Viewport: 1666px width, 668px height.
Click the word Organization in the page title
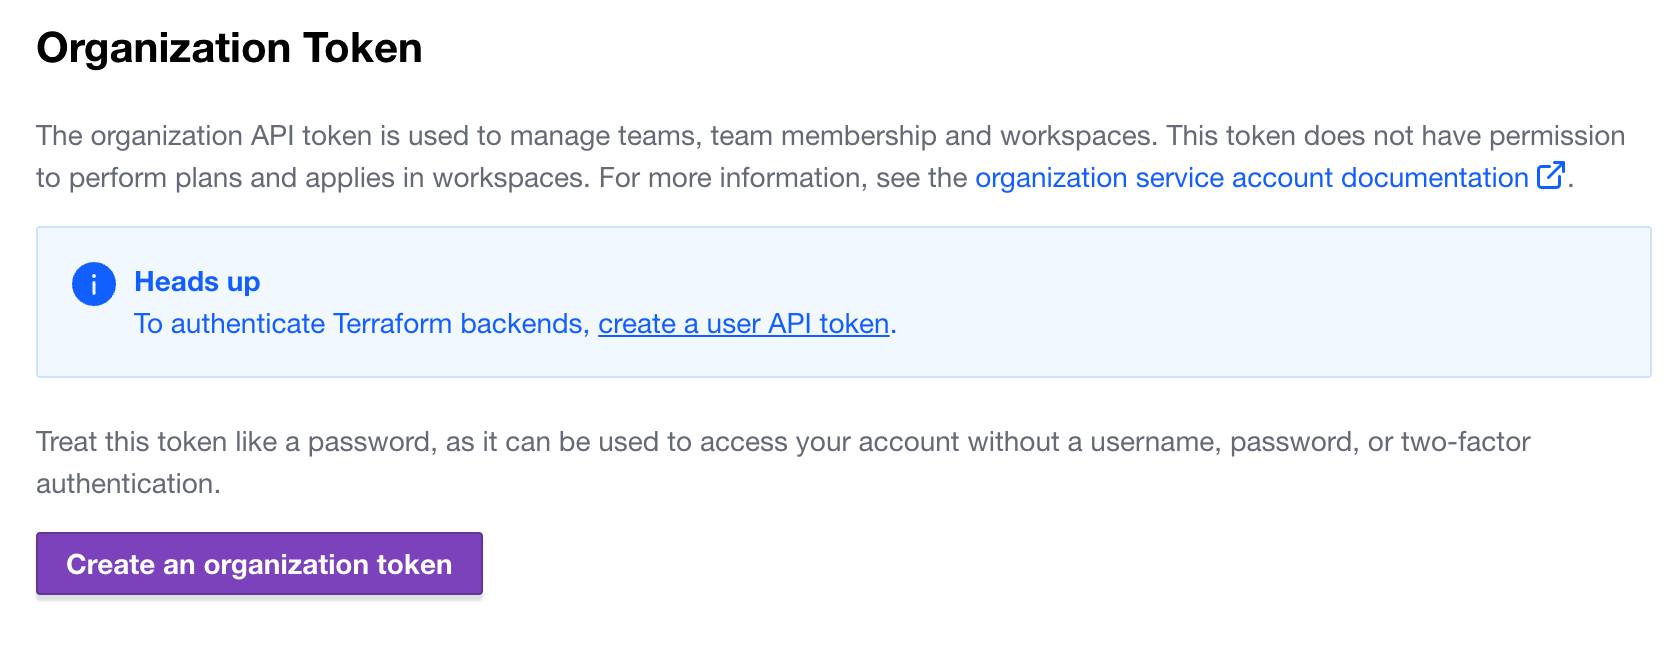click(x=164, y=48)
